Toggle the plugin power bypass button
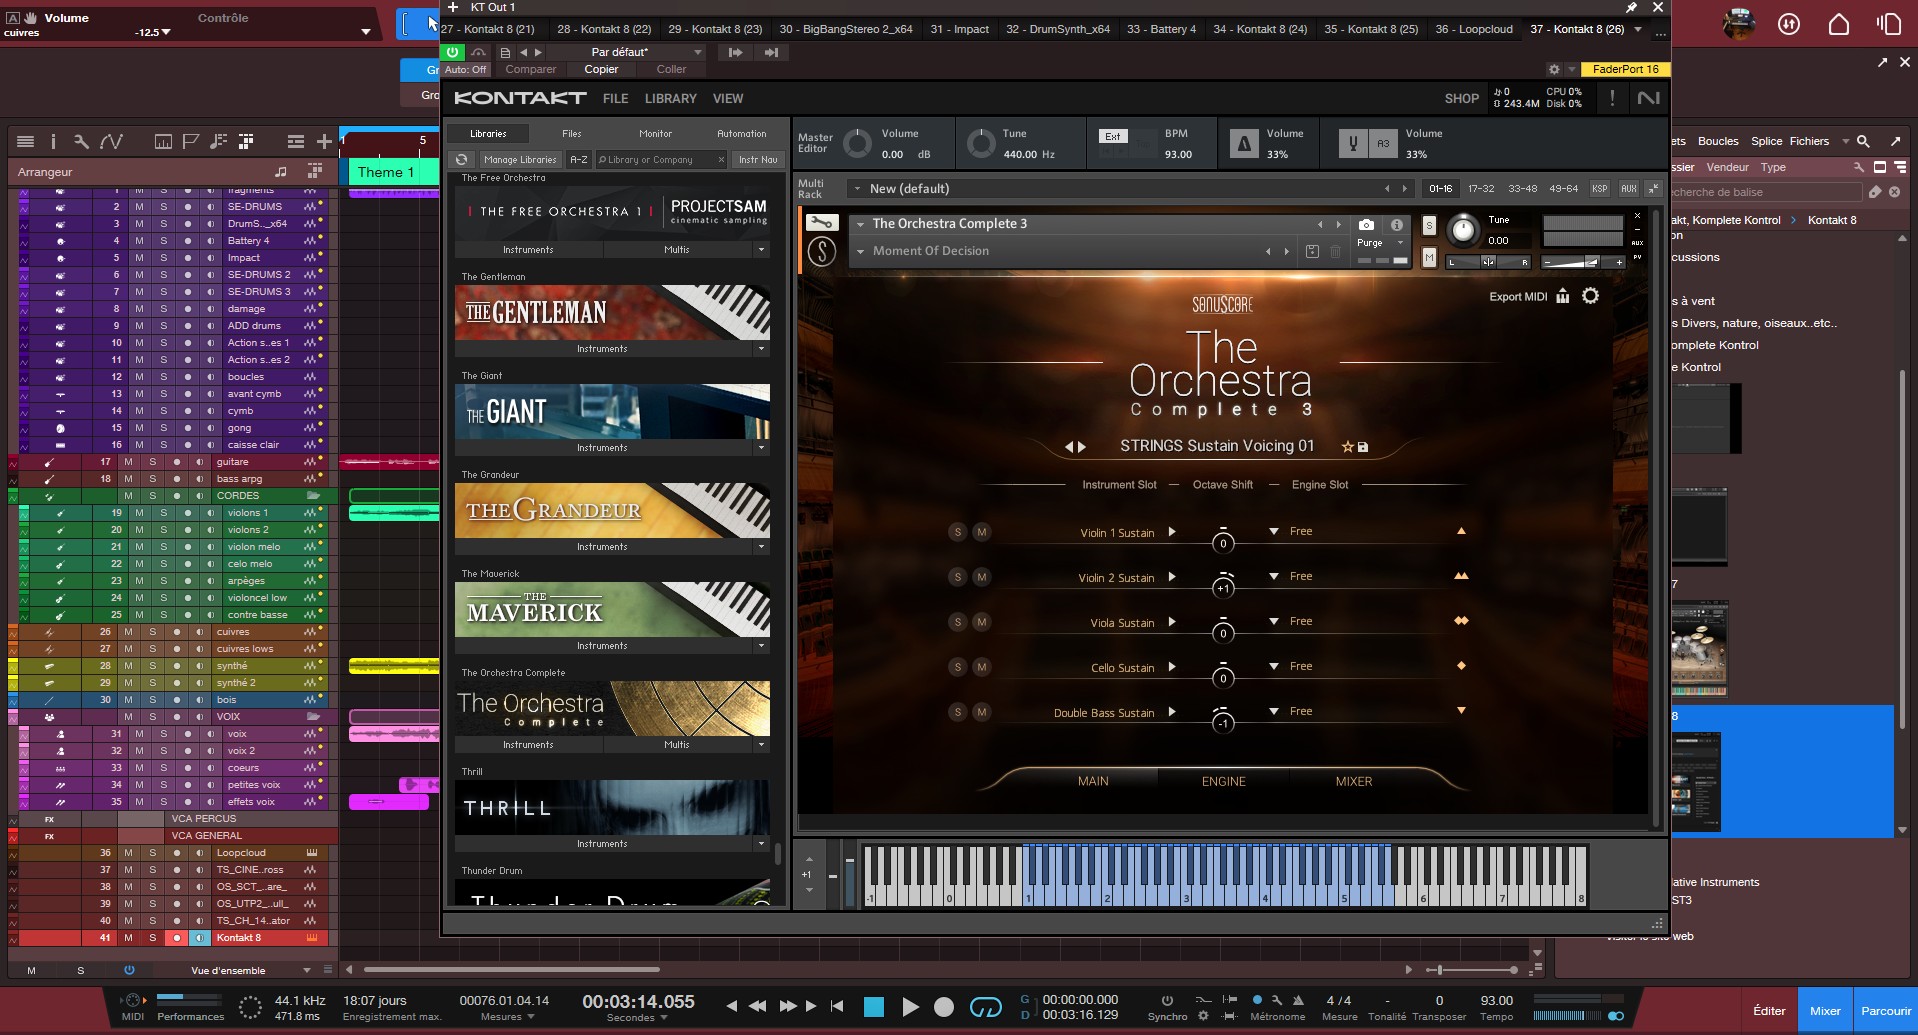 tap(453, 52)
